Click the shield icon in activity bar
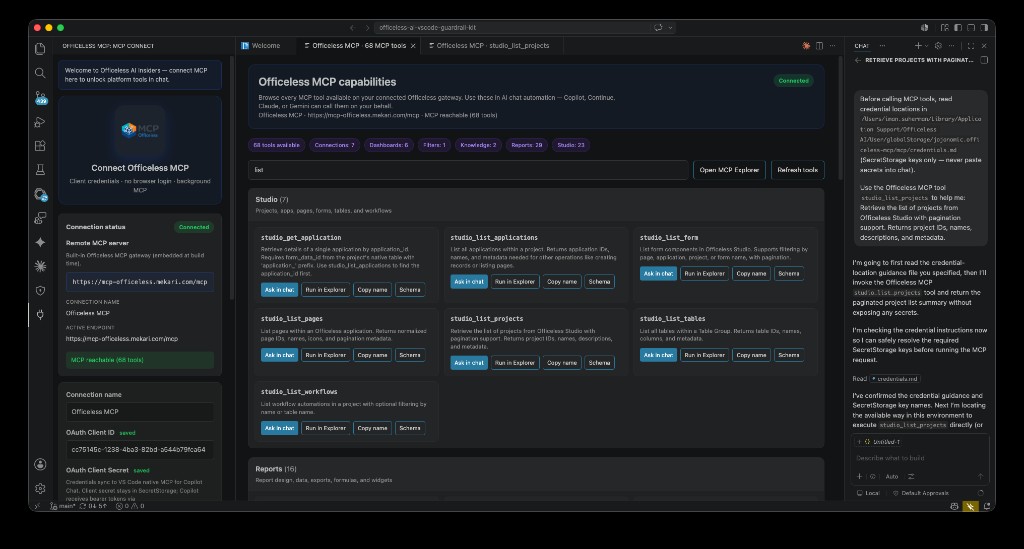1024x549 pixels. 40,290
